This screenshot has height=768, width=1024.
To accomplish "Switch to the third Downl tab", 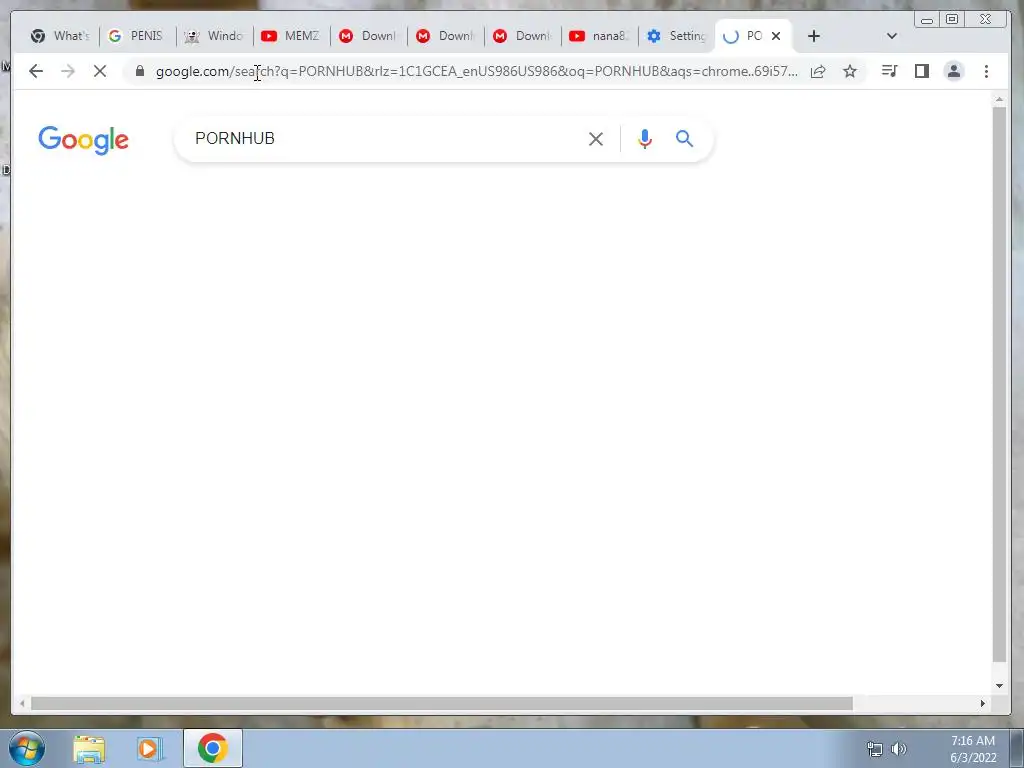I will pos(522,36).
